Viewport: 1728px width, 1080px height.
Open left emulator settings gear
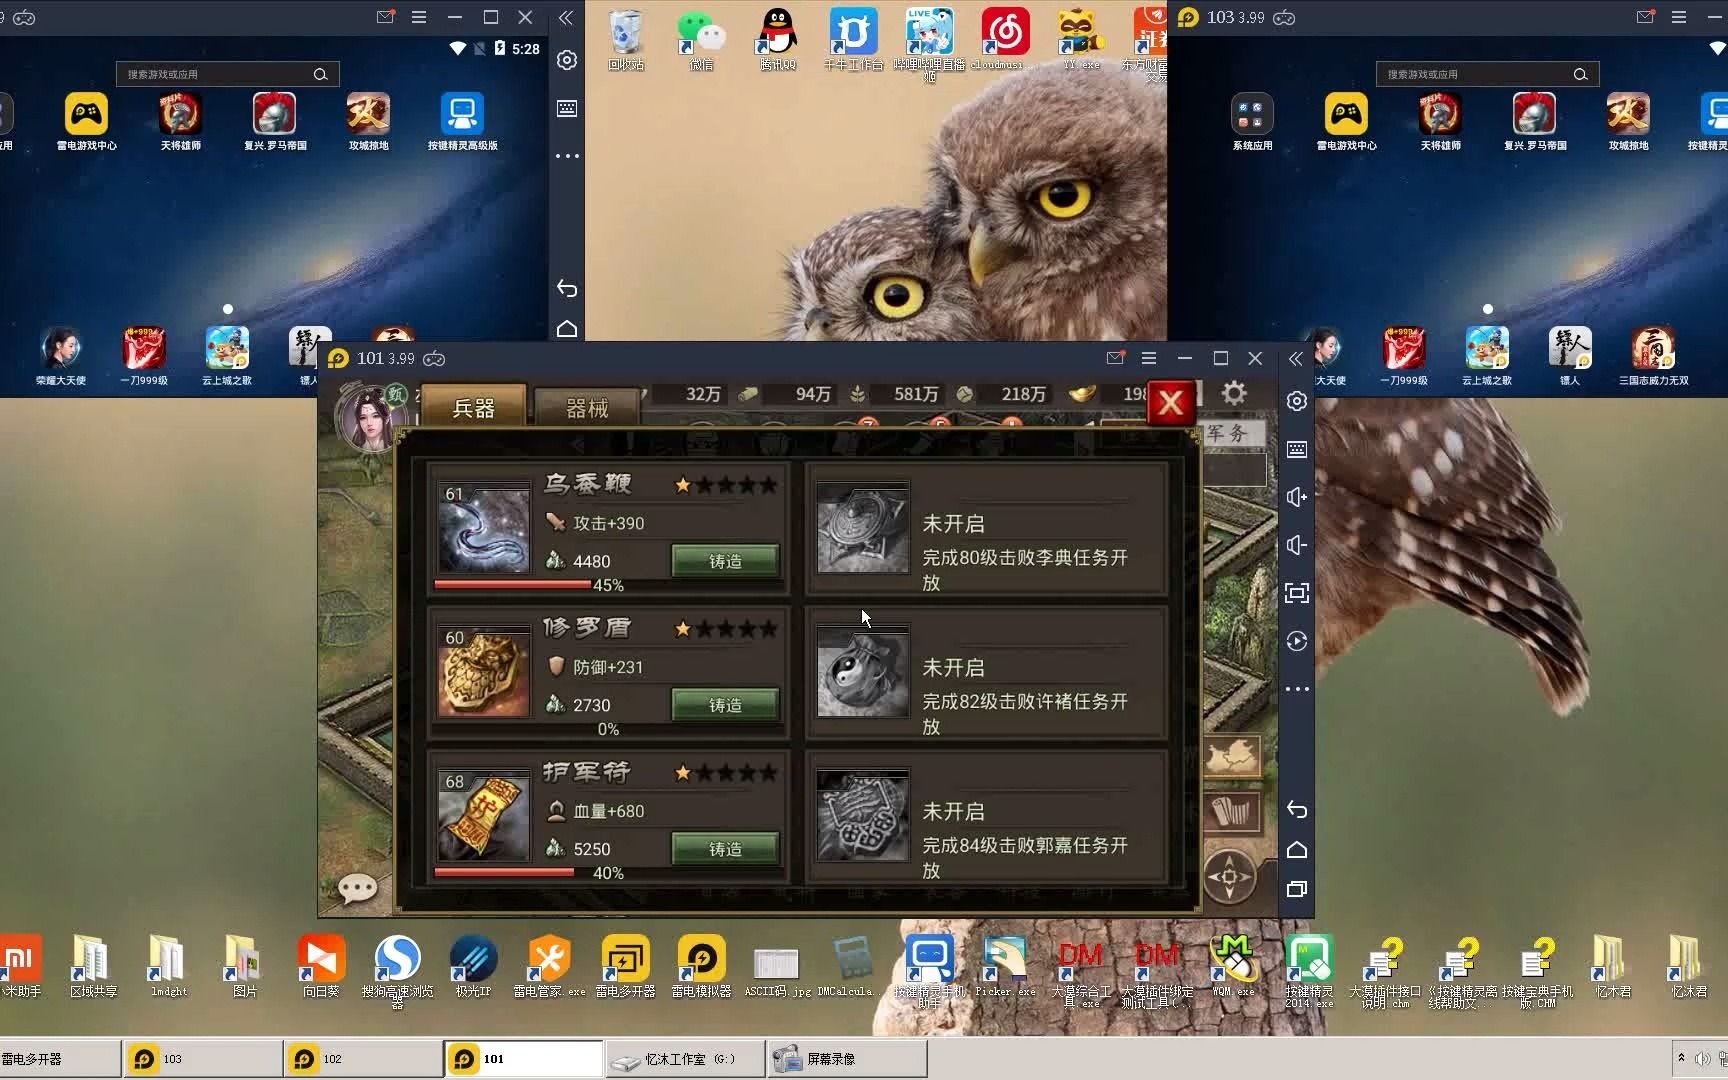tap(567, 60)
